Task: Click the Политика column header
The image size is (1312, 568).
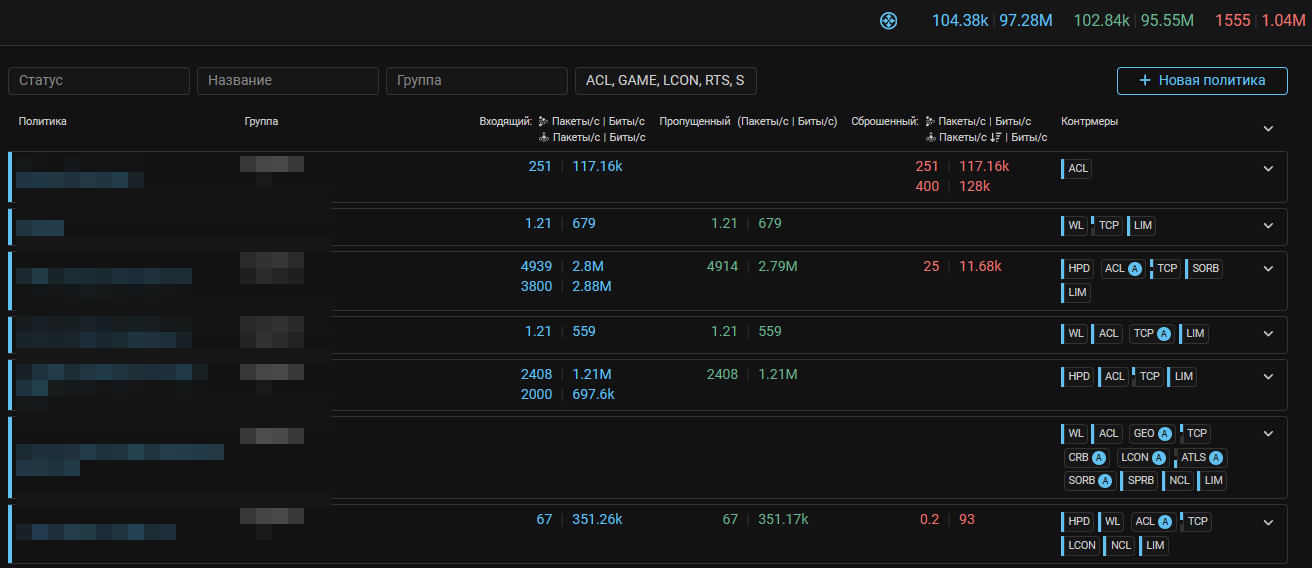Action: [42, 122]
